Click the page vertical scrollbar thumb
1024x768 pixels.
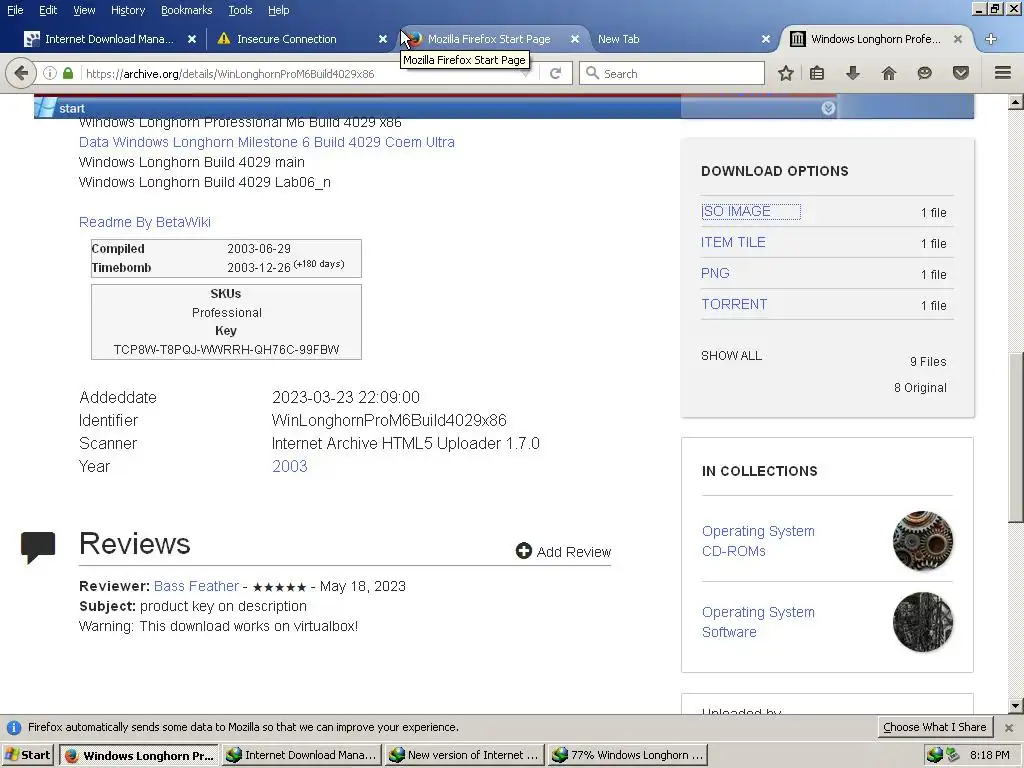click(x=1016, y=438)
